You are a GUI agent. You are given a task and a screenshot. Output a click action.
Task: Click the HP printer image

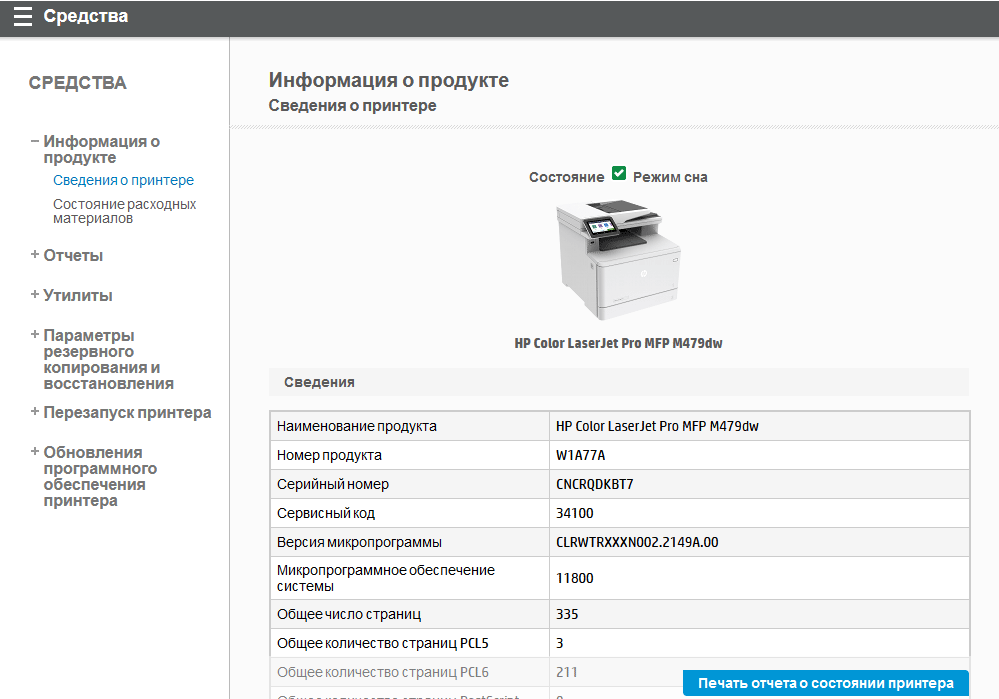point(618,260)
